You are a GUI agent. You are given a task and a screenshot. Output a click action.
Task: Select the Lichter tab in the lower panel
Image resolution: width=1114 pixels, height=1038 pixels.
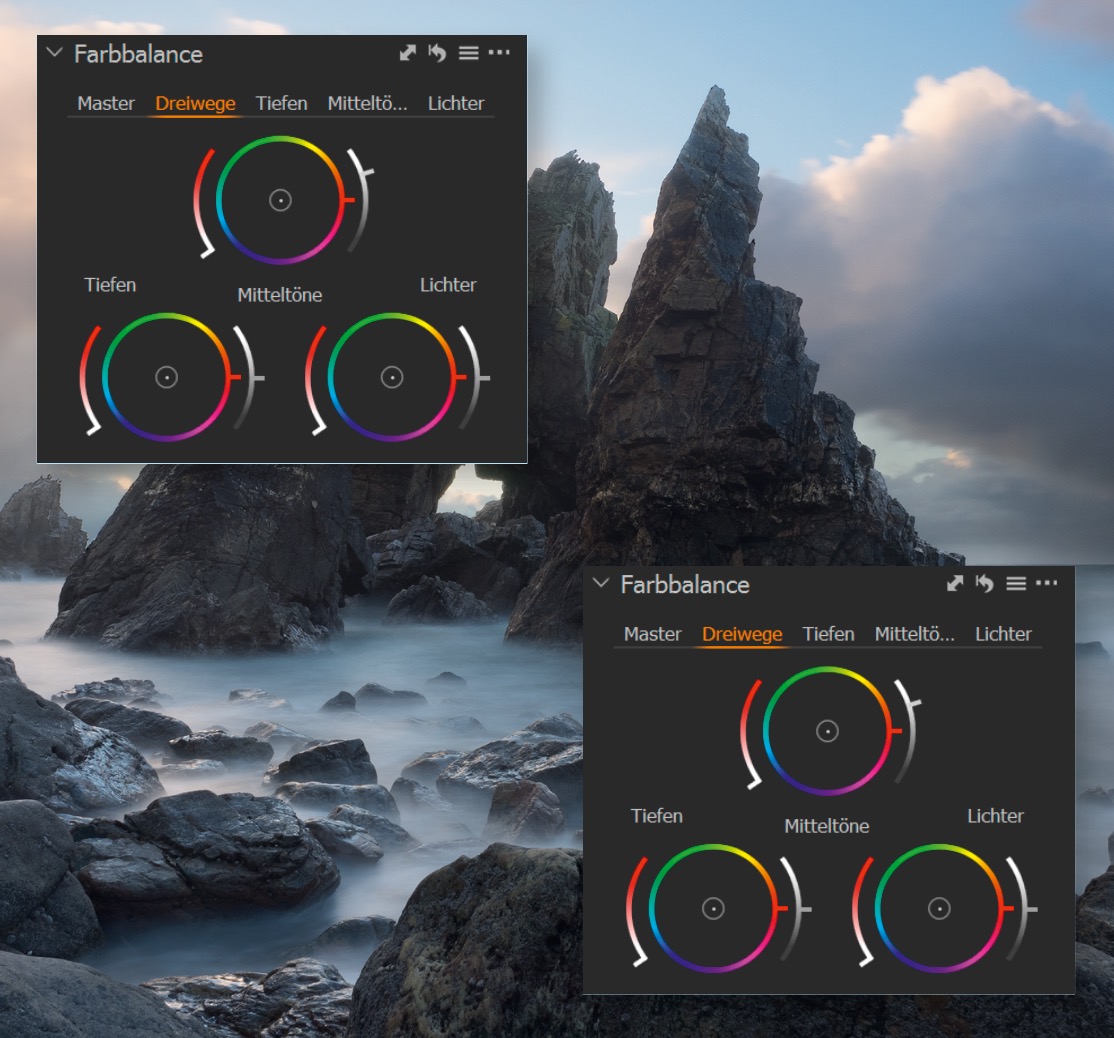(1003, 634)
